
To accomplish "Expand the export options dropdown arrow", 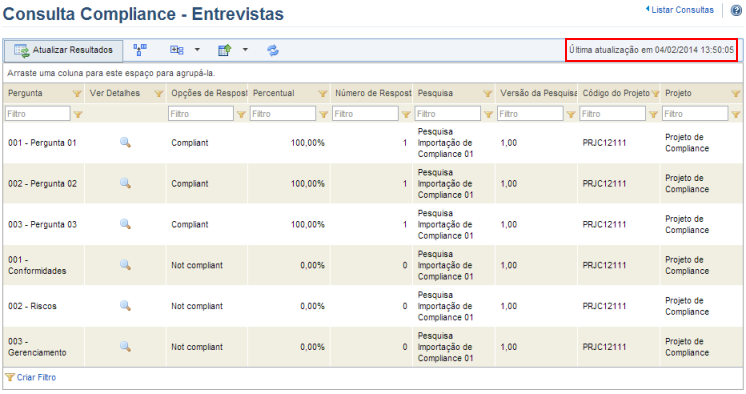I will 245,49.
